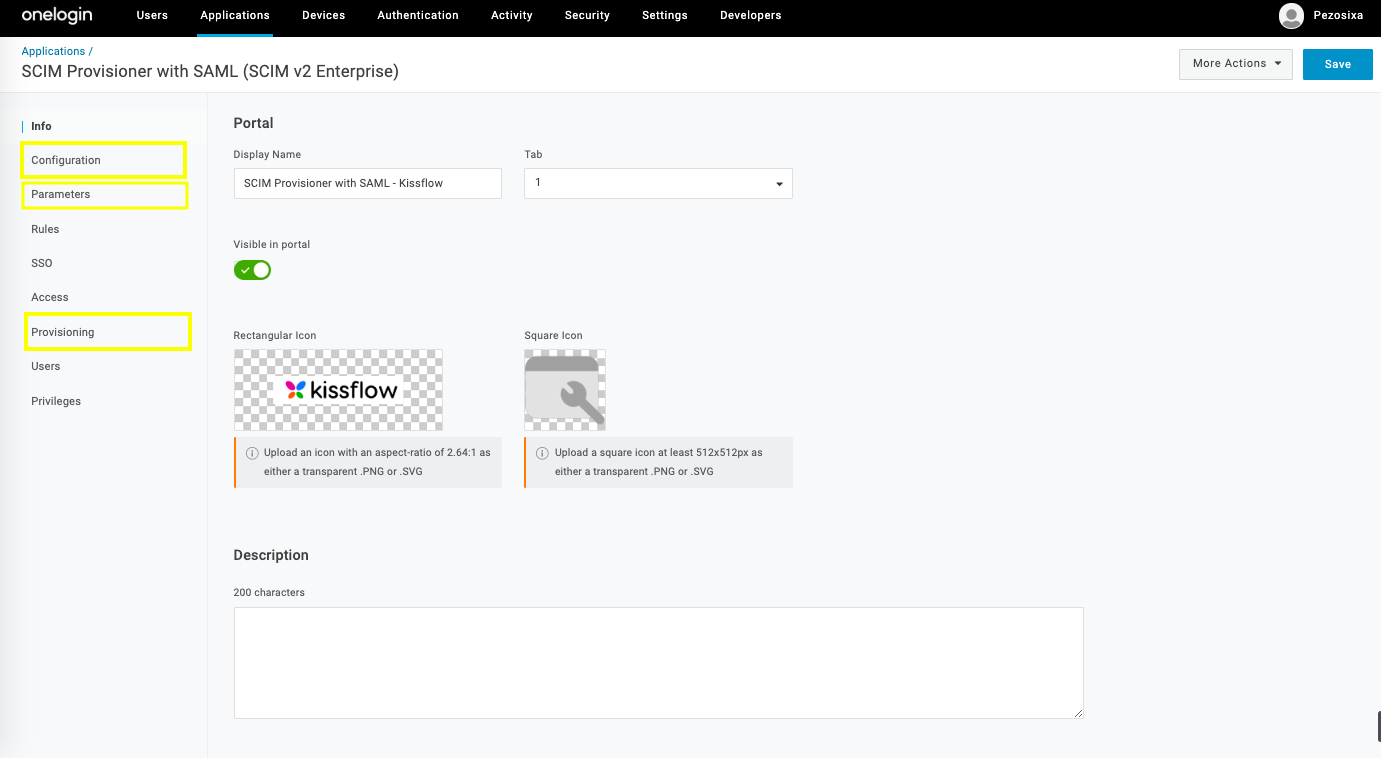Open the SSO sidebar tab
This screenshot has width=1381, height=758.
tap(42, 263)
